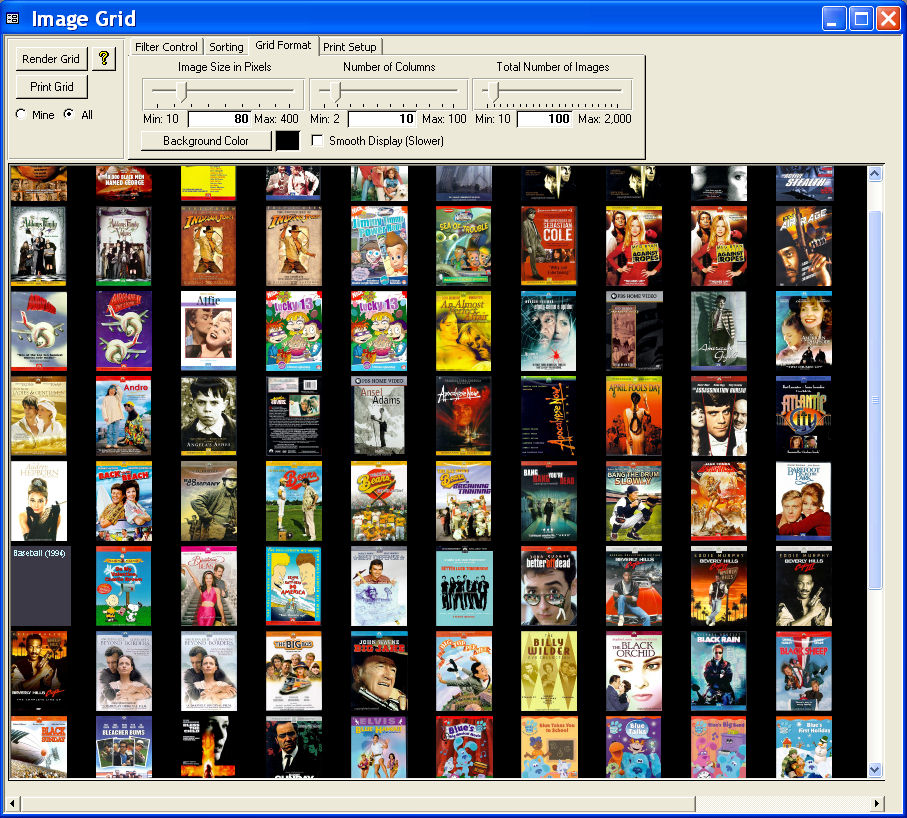Image resolution: width=907 pixels, height=818 pixels.
Task: Open the Sorting tab
Action: [x=226, y=47]
